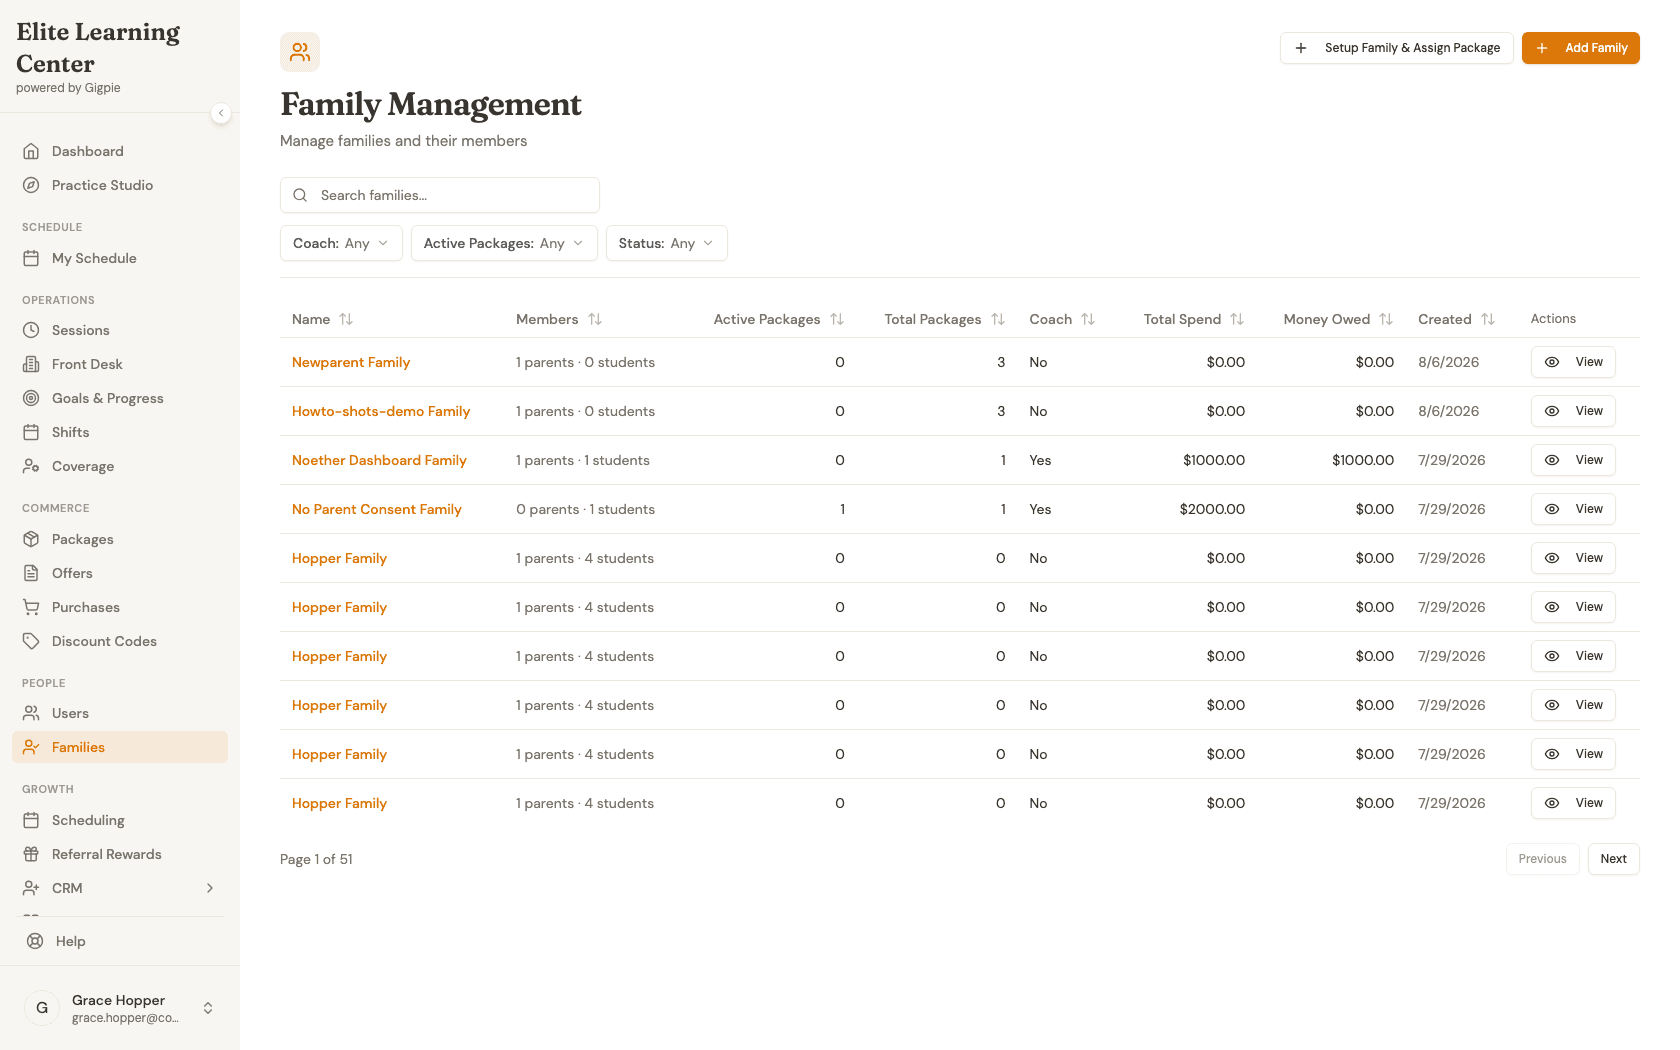
Task: Click the Scheduling calendar icon
Action: click(x=31, y=820)
